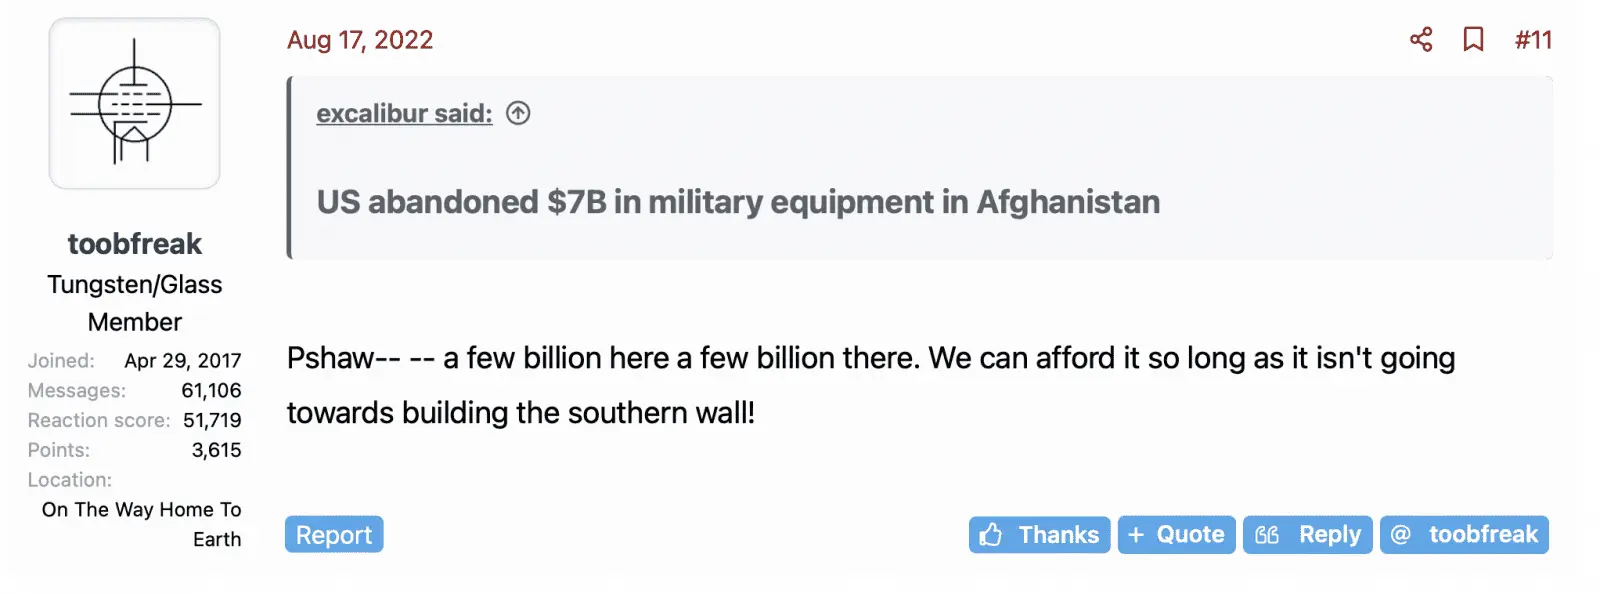Click the quotation marks icon on Reply
This screenshot has height=594, width=1600.
[x=1267, y=535]
